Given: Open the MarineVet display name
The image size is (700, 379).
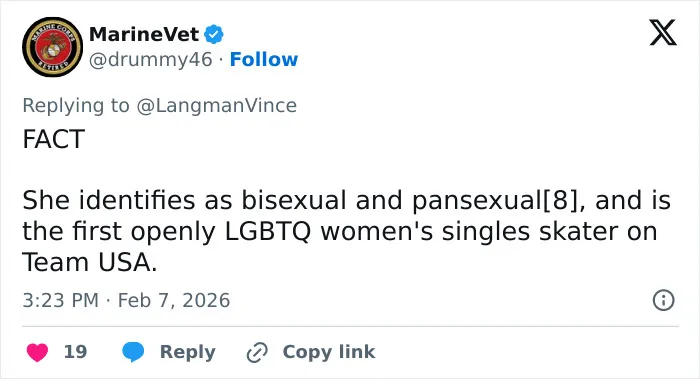Looking at the screenshot, I should pyautogui.click(x=144, y=34).
